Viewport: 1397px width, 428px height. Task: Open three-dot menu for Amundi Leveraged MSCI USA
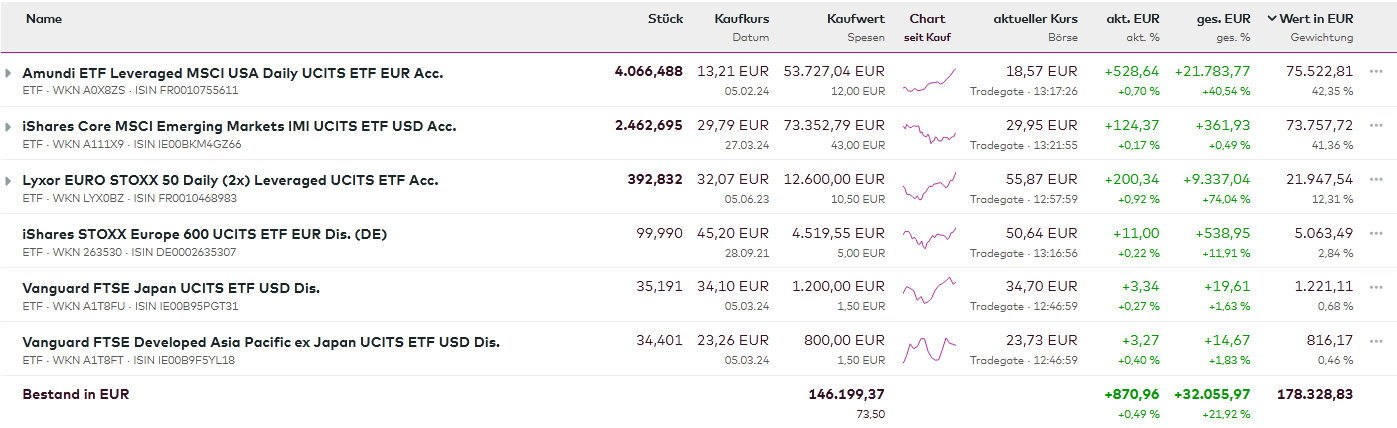point(1376,72)
